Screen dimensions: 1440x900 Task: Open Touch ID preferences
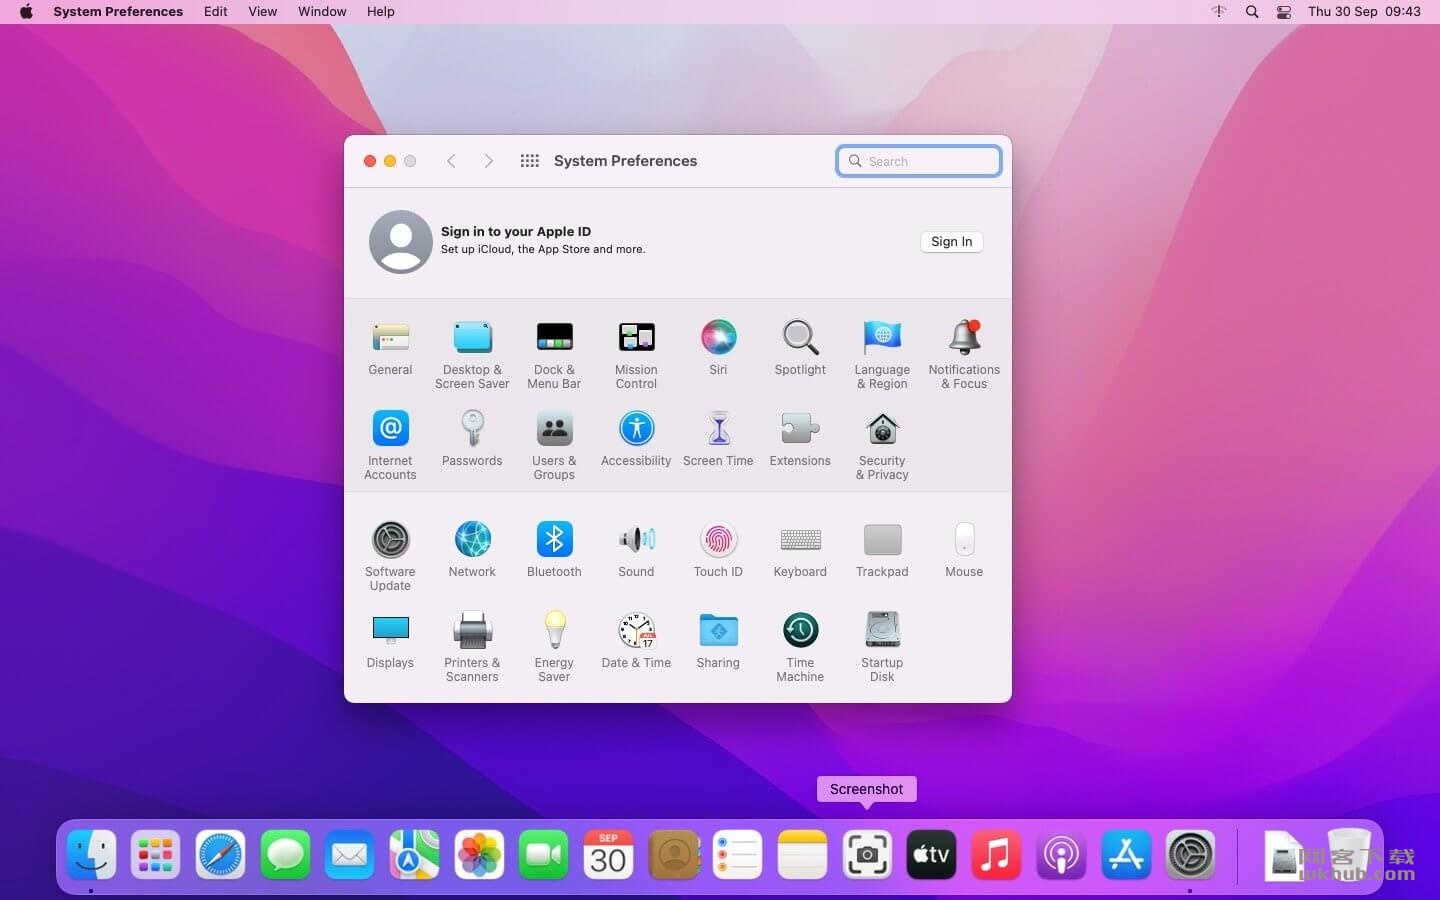coord(718,550)
